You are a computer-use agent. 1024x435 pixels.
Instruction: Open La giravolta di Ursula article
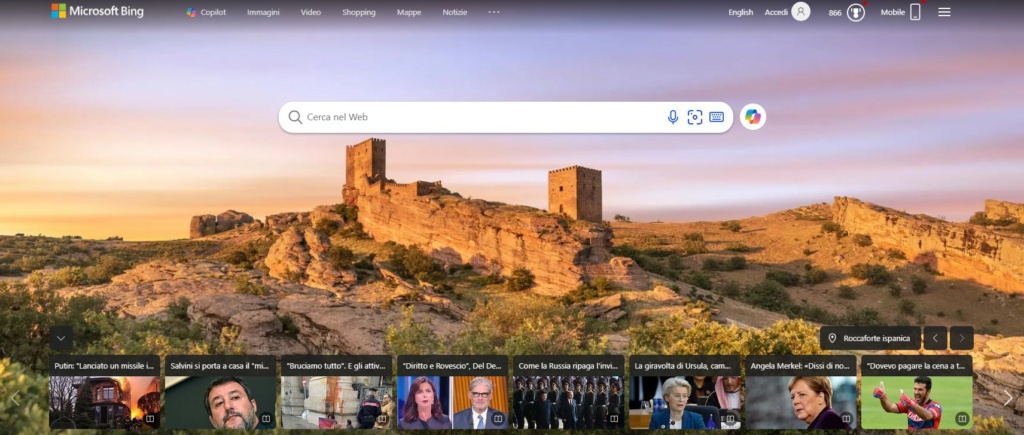(684, 393)
